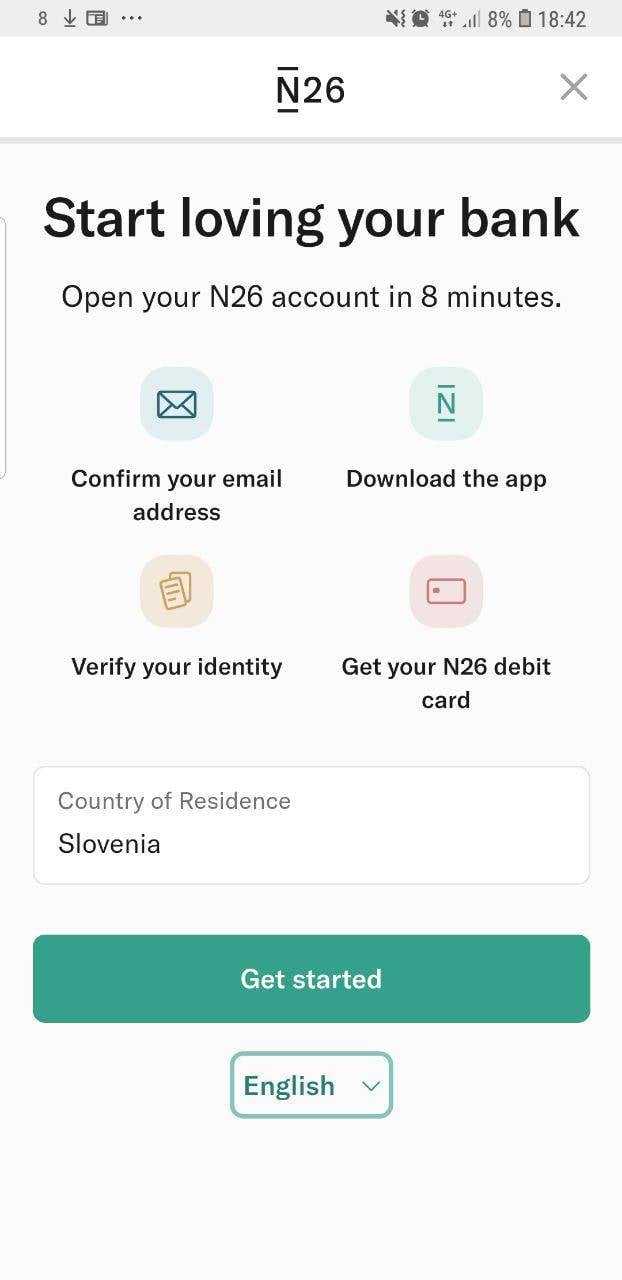Tap the download arrow in status bar

(70, 18)
